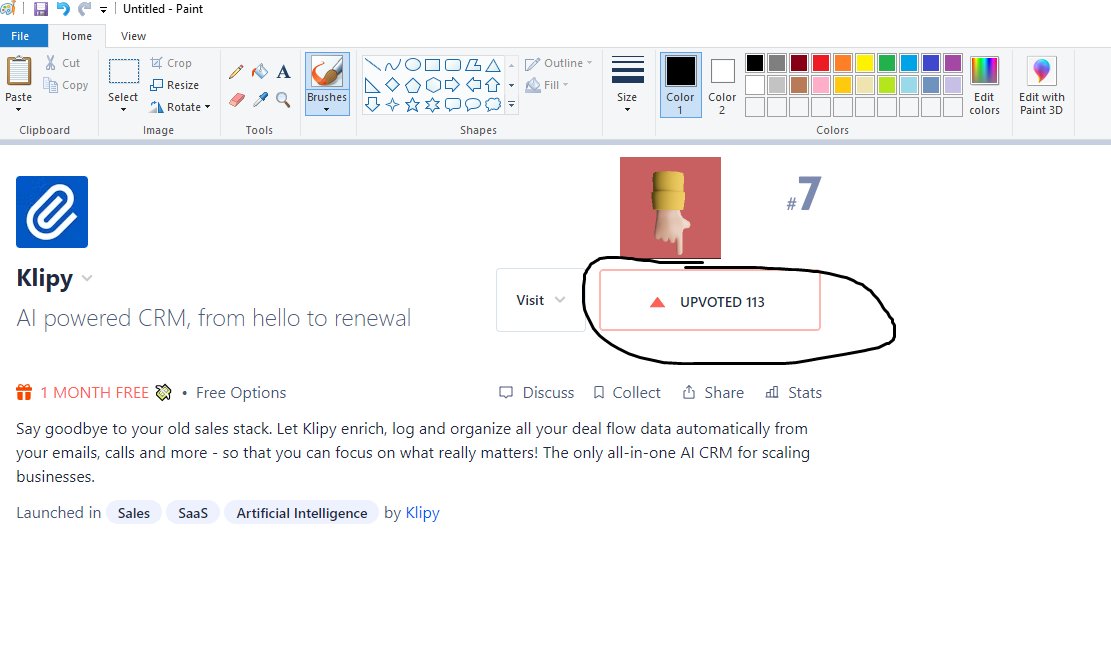Click the 'Visit' box on canvas
Viewport: 1111px width, 646px height.
click(x=541, y=300)
